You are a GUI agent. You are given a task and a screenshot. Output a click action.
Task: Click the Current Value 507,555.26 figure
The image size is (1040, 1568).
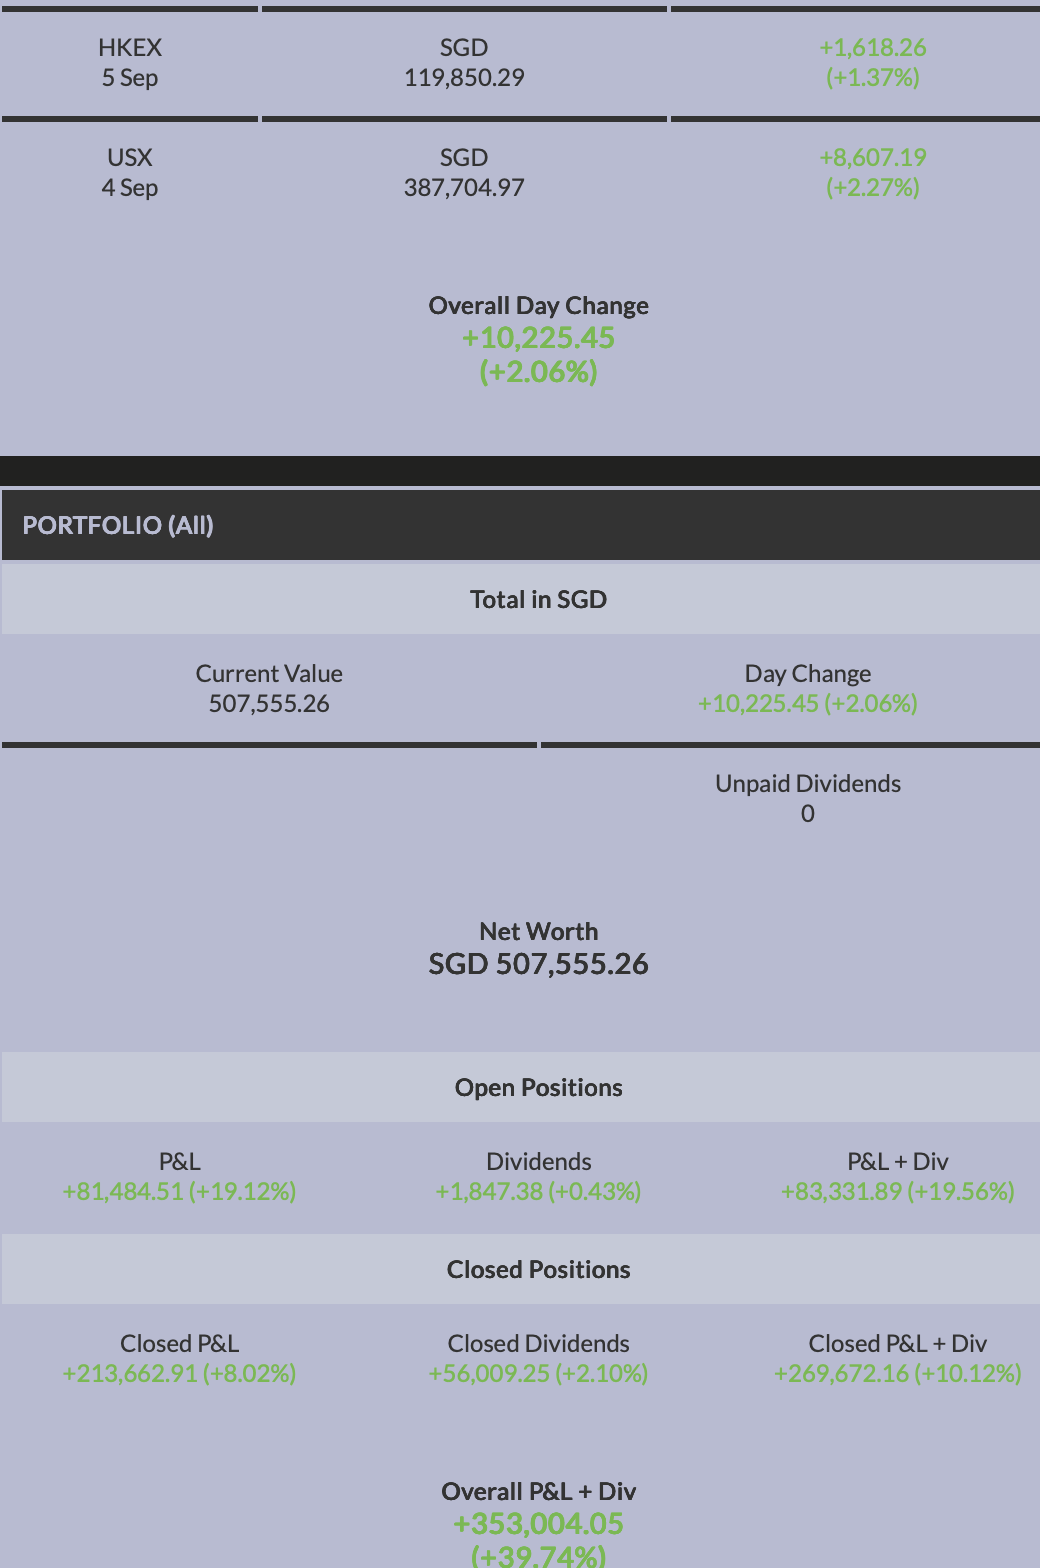tap(269, 703)
